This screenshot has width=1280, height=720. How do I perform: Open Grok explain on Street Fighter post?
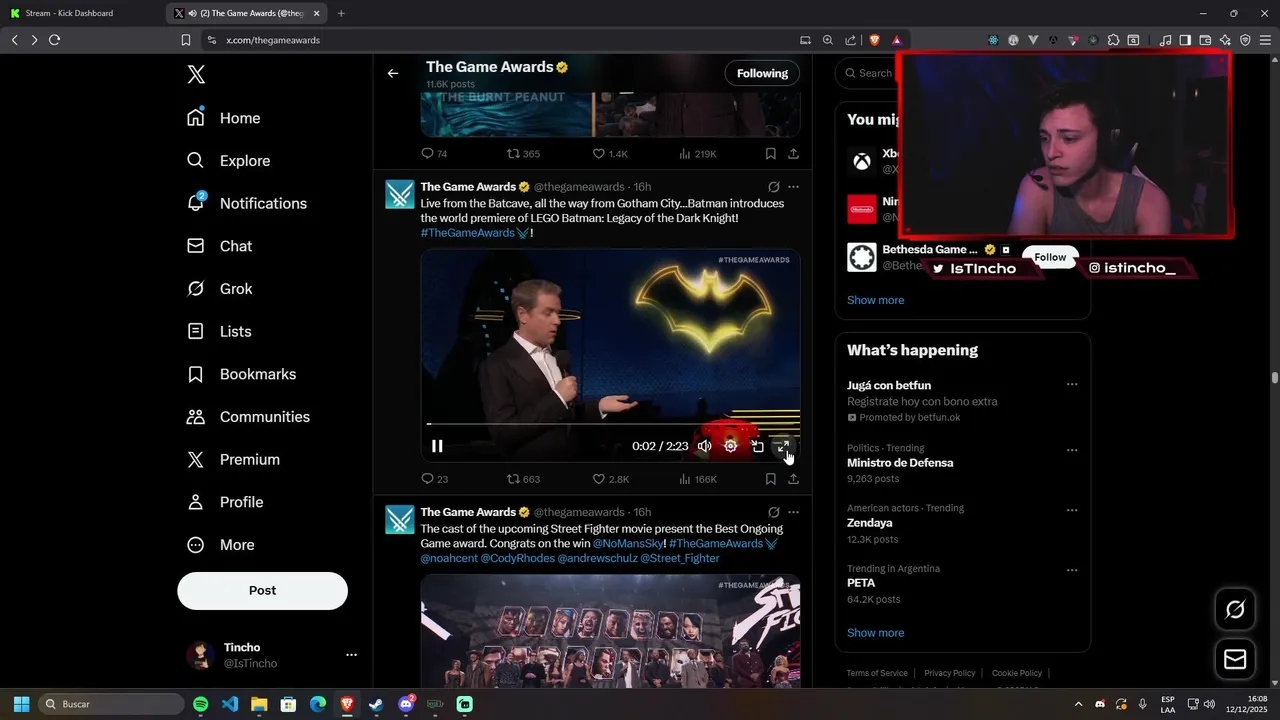tap(773, 512)
